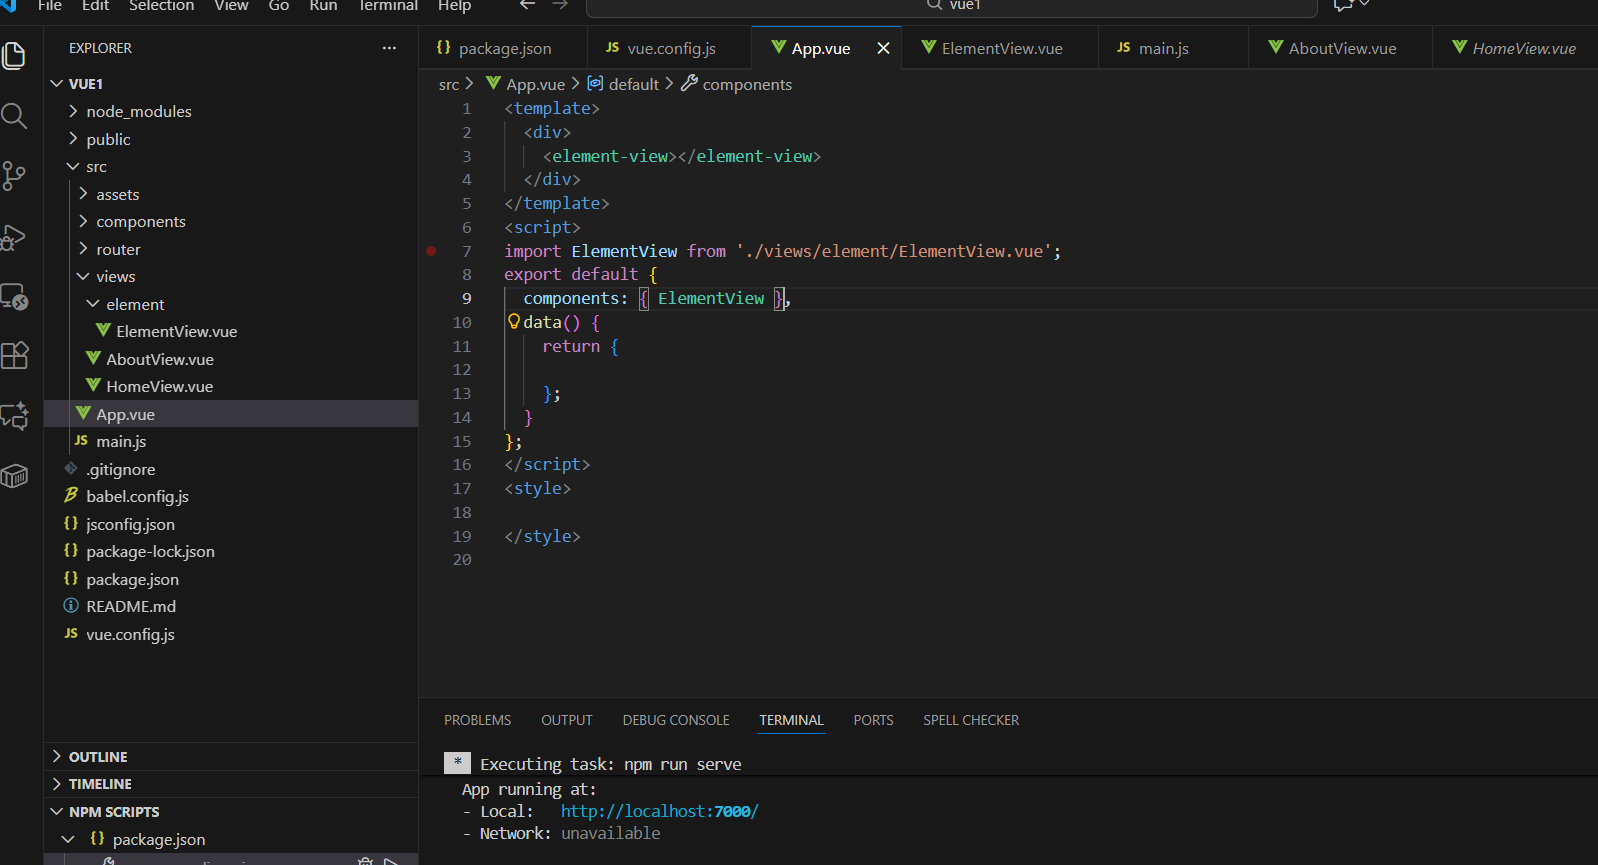Image resolution: width=1598 pixels, height=865 pixels.
Task: Expand the components folder
Action: click(x=83, y=221)
